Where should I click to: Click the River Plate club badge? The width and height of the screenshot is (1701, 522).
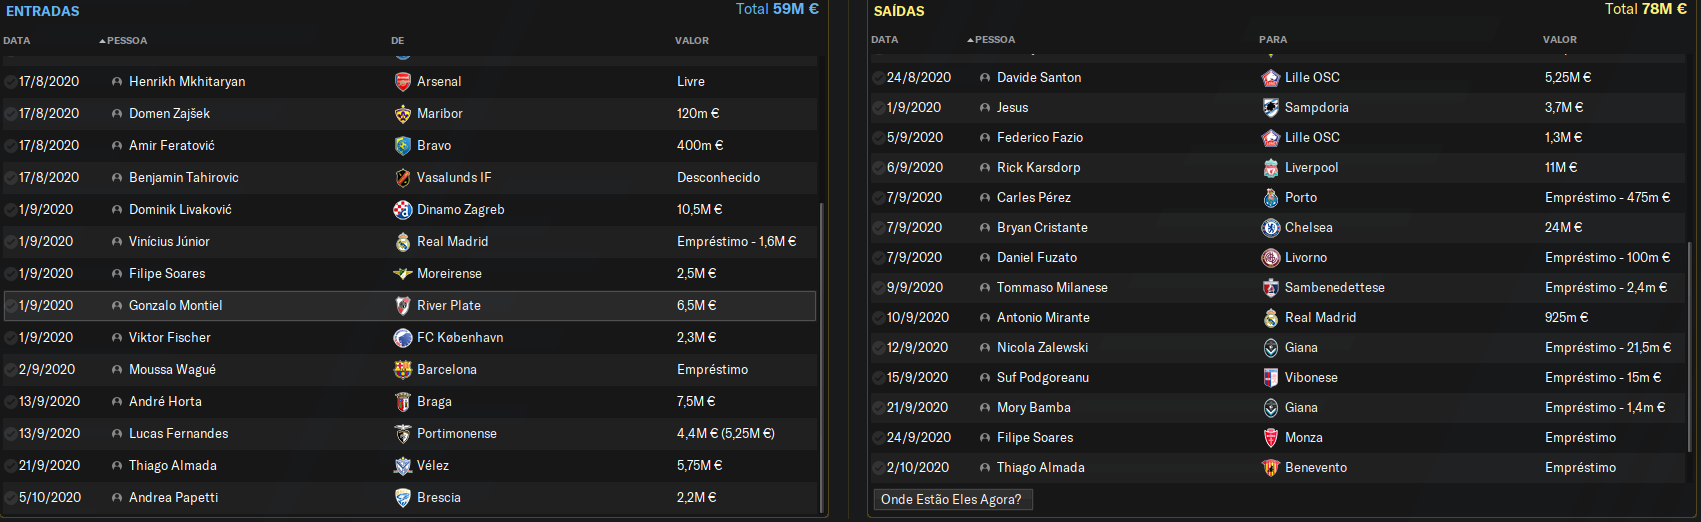tap(402, 306)
